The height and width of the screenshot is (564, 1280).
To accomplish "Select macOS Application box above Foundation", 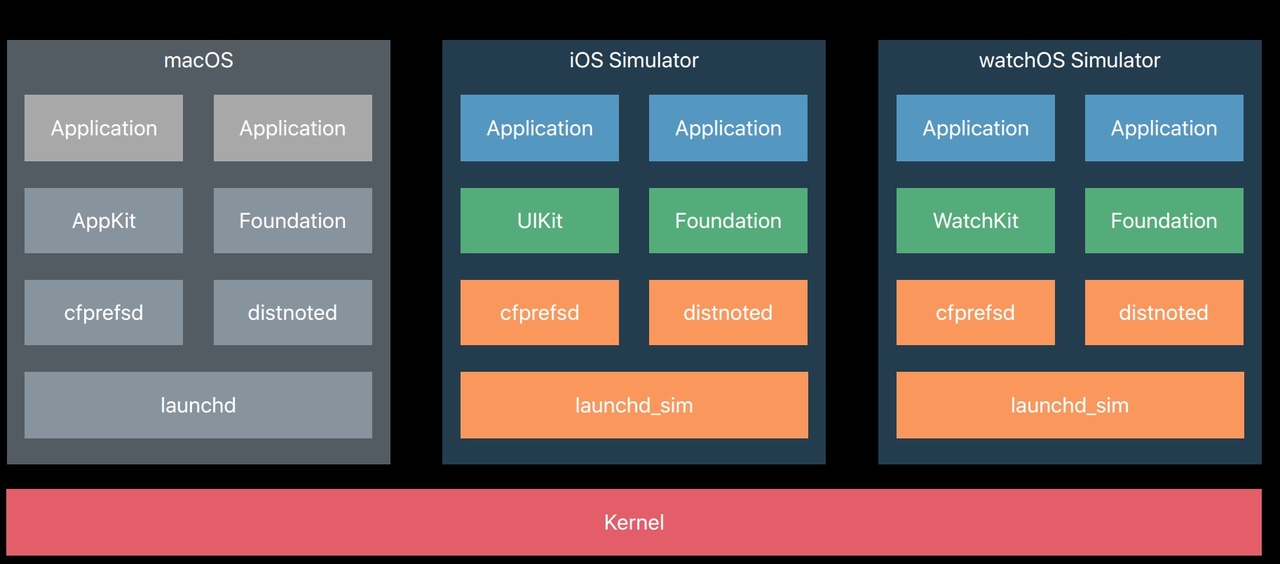I will [x=293, y=128].
